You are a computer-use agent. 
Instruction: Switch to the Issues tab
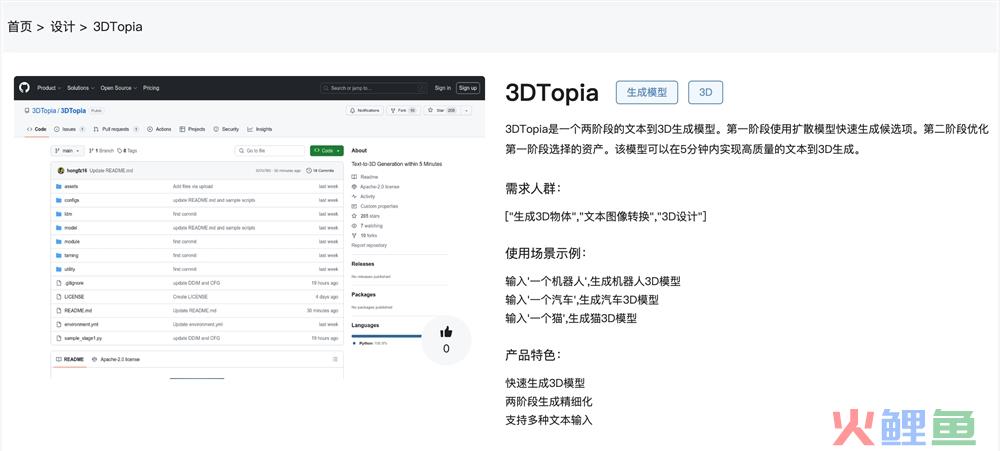[70, 129]
